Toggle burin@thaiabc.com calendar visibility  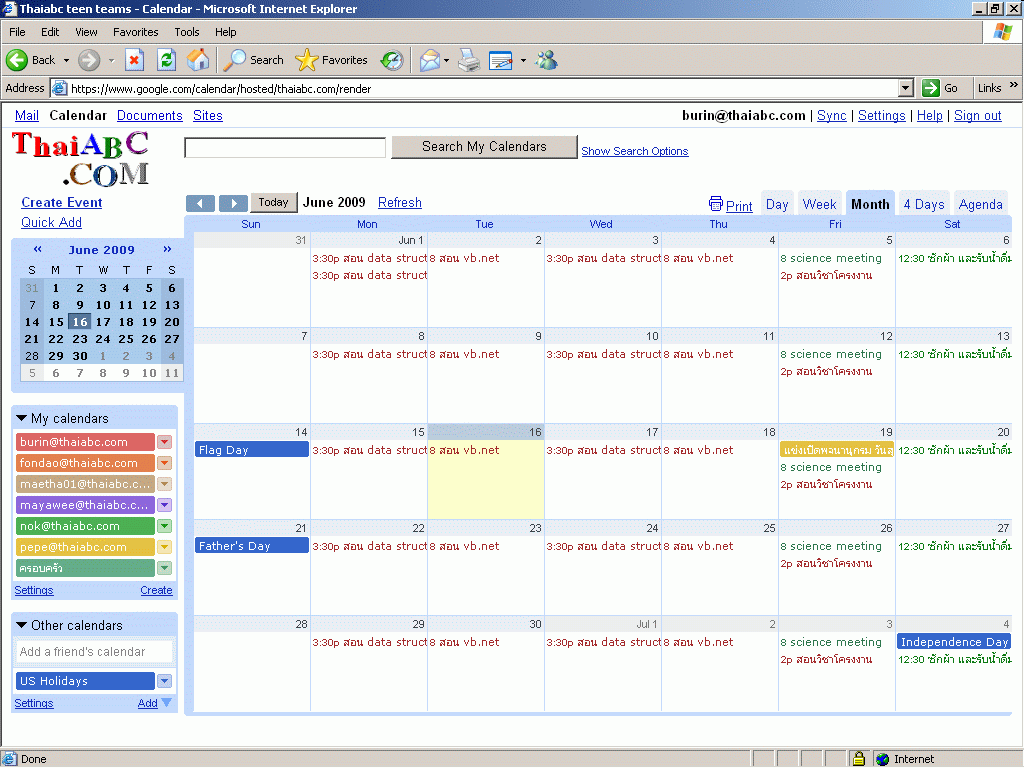click(85, 442)
